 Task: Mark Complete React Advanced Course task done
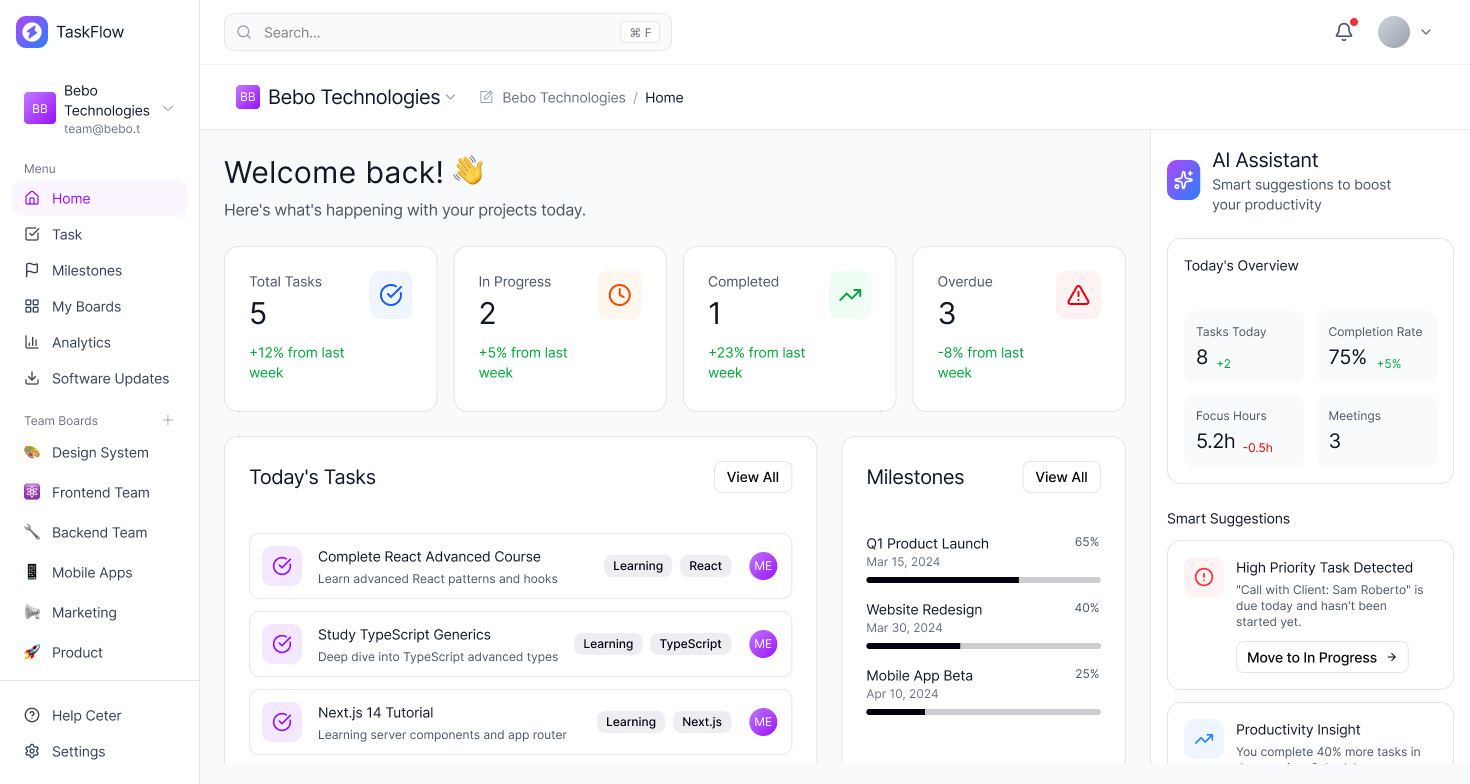click(282, 566)
